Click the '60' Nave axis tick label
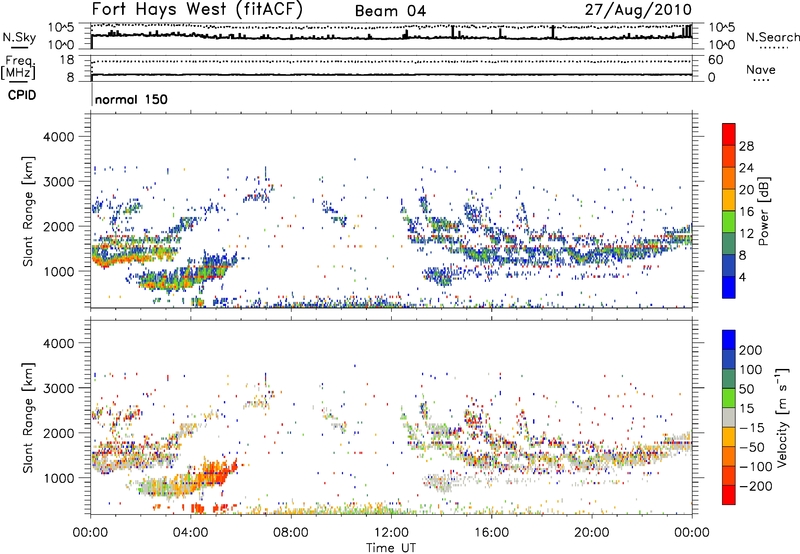This screenshot has width=800, height=554. (715, 60)
